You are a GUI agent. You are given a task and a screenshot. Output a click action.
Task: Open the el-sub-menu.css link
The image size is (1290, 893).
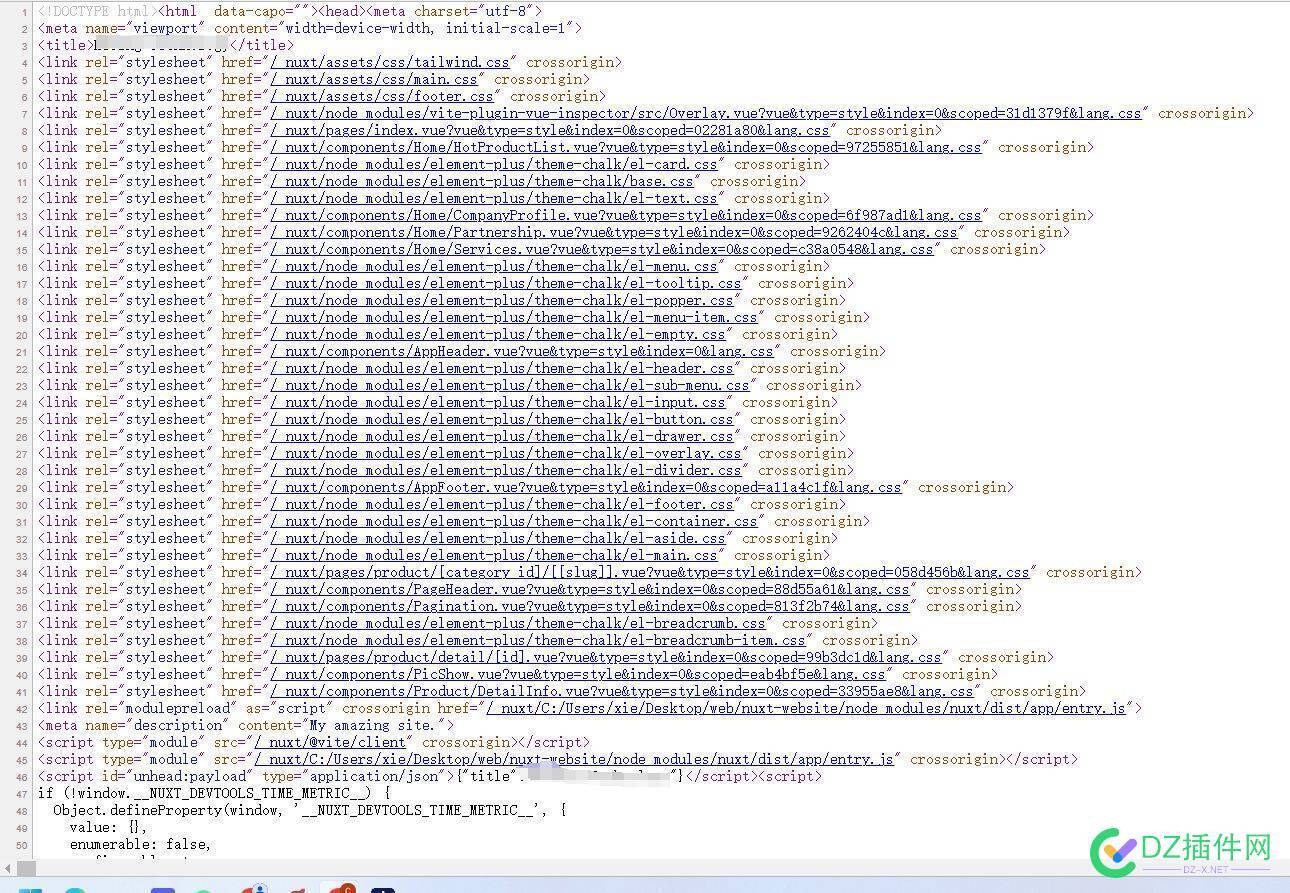[x=510, y=385]
